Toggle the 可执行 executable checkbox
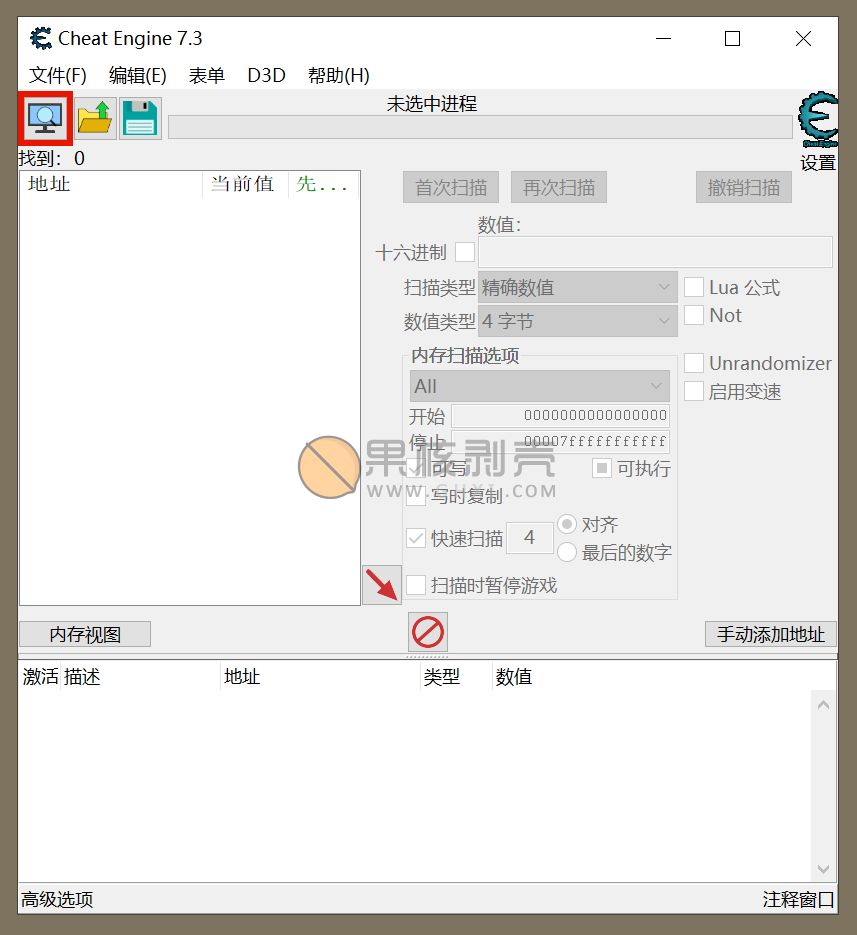 pyautogui.click(x=602, y=468)
